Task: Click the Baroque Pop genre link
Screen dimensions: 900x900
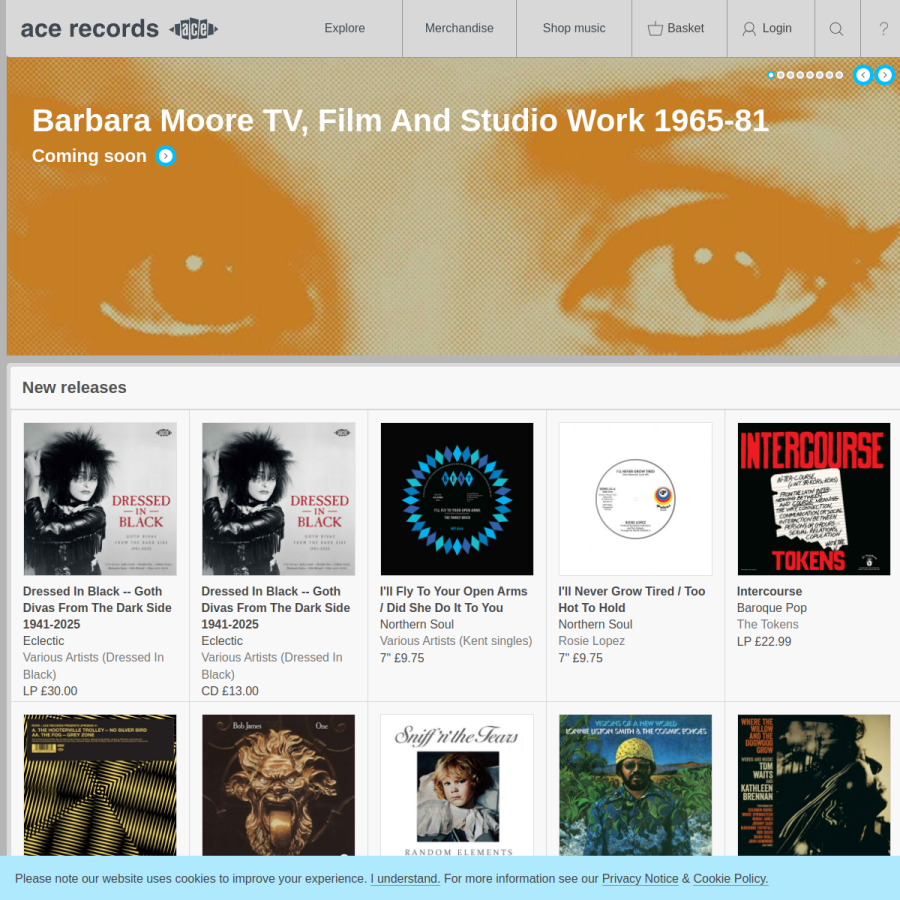Action: 771,607
